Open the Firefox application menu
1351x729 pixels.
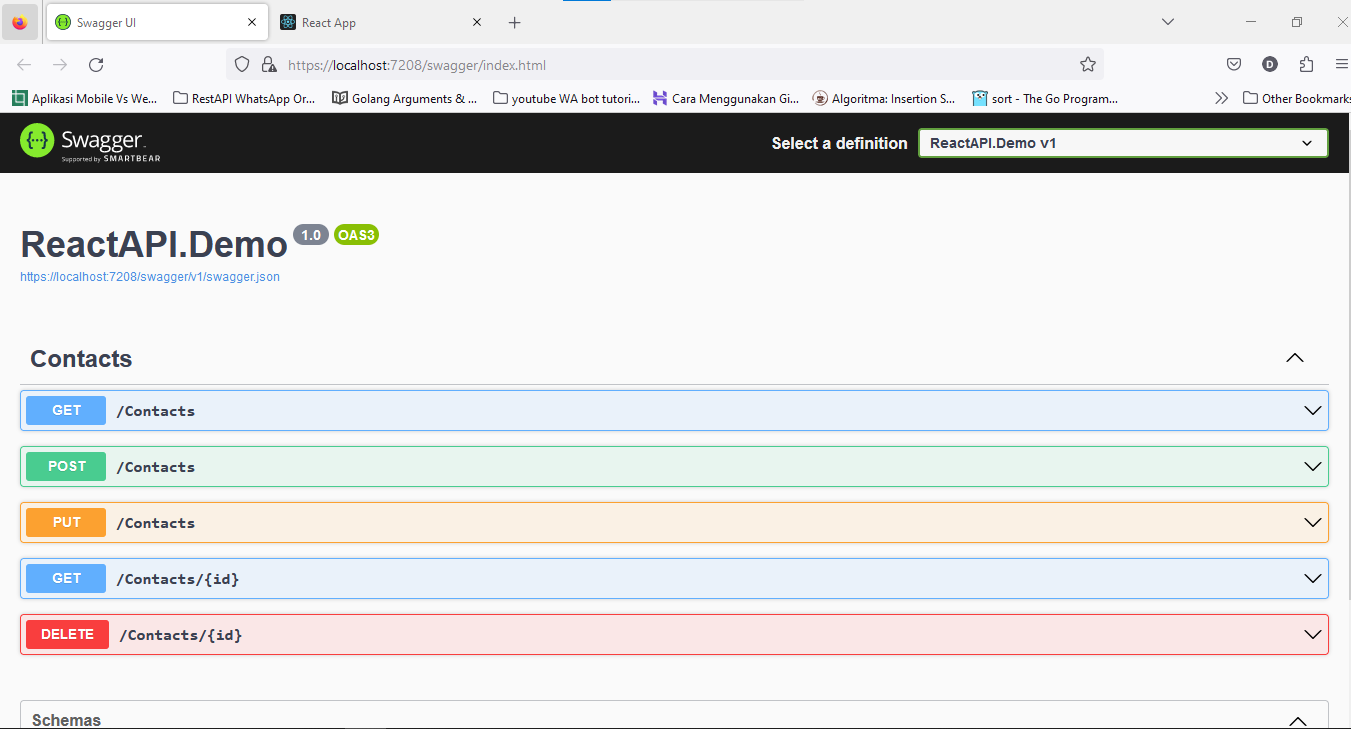tap(1341, 65)
